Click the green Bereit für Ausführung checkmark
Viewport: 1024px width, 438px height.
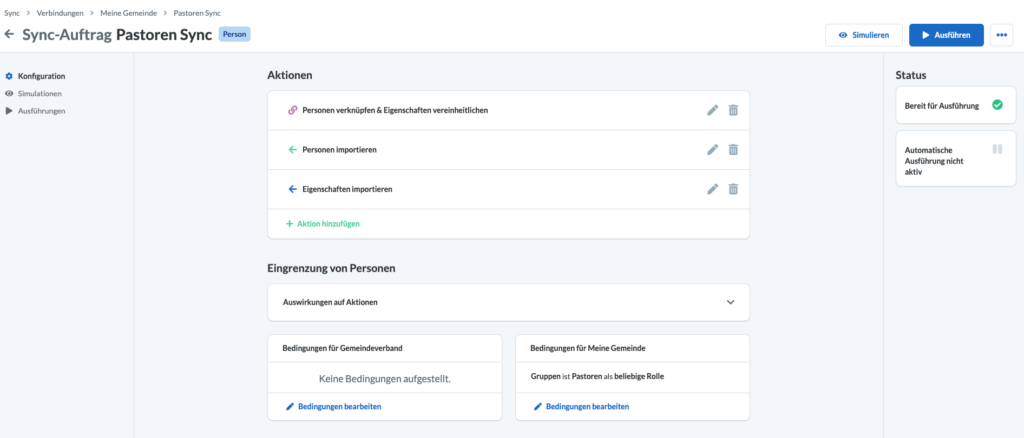click(x=997, y=104)
